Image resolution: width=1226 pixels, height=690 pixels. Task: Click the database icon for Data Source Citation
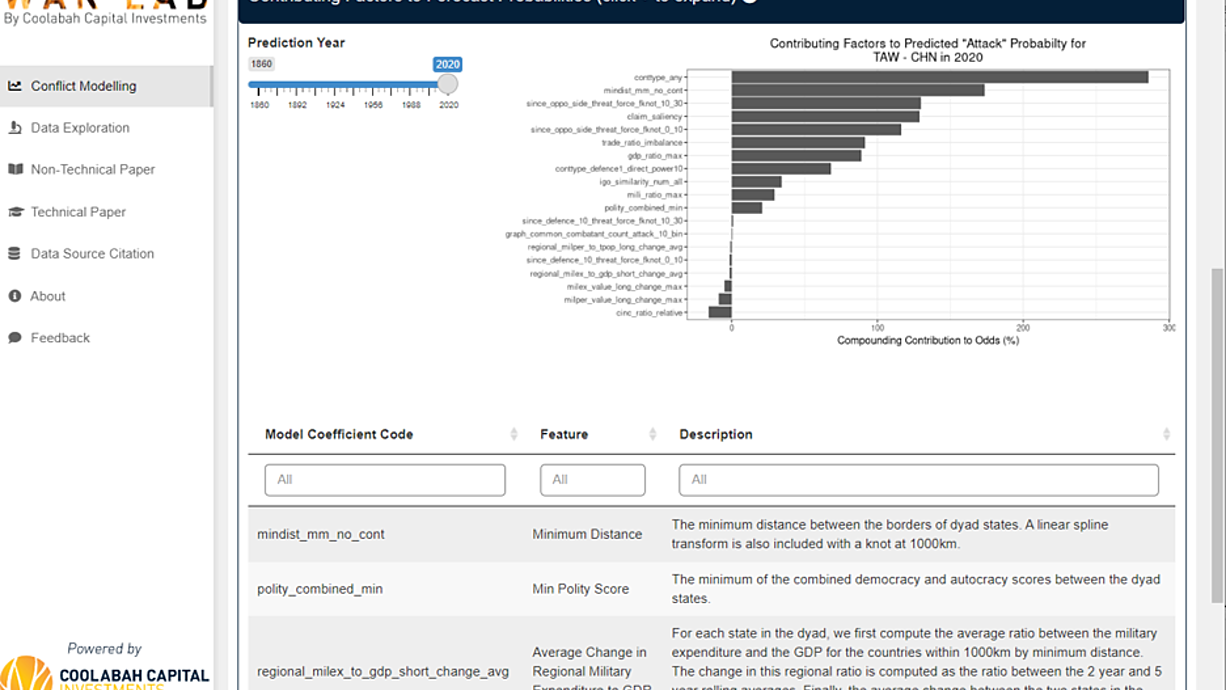[15, 254]
